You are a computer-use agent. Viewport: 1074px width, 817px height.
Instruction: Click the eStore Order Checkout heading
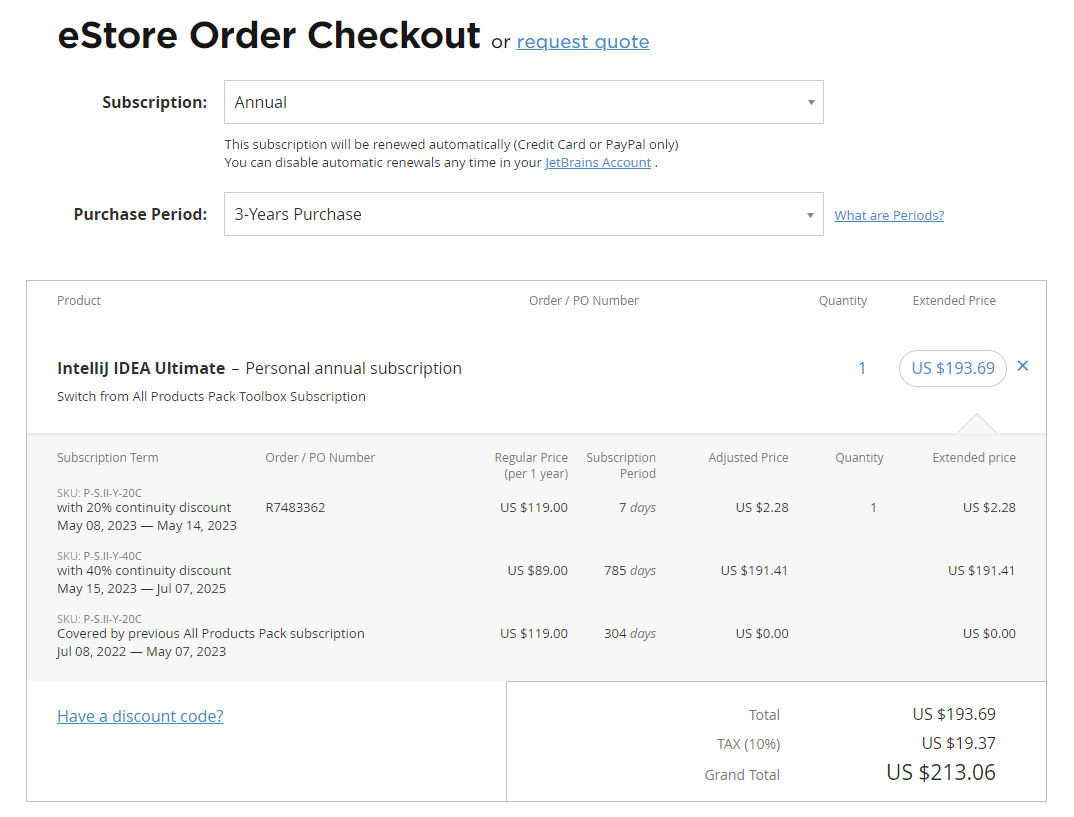[x=268, y=36]
